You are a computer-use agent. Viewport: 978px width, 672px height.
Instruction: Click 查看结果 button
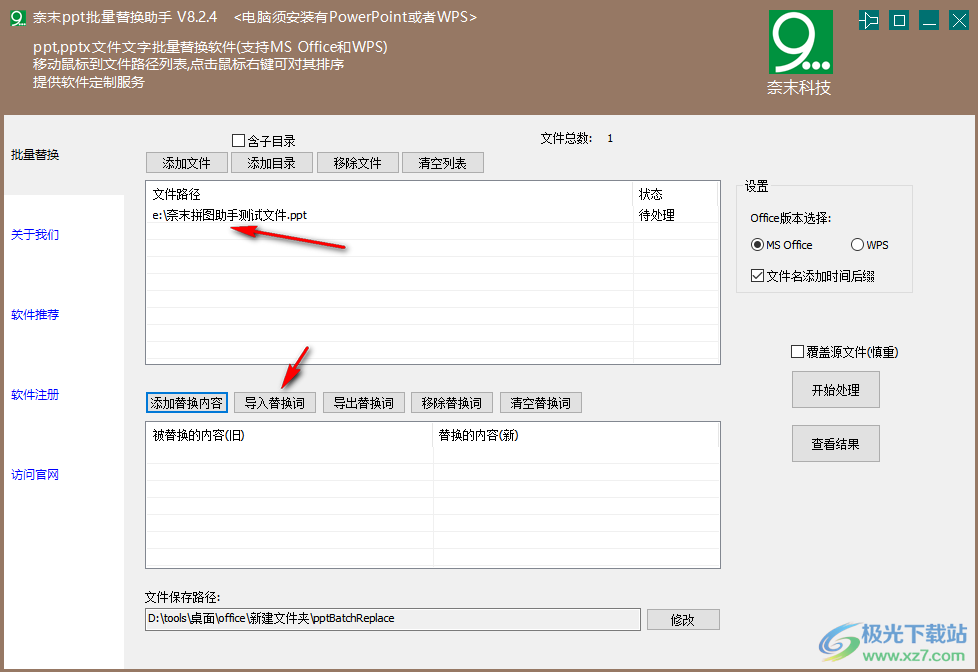836,444
